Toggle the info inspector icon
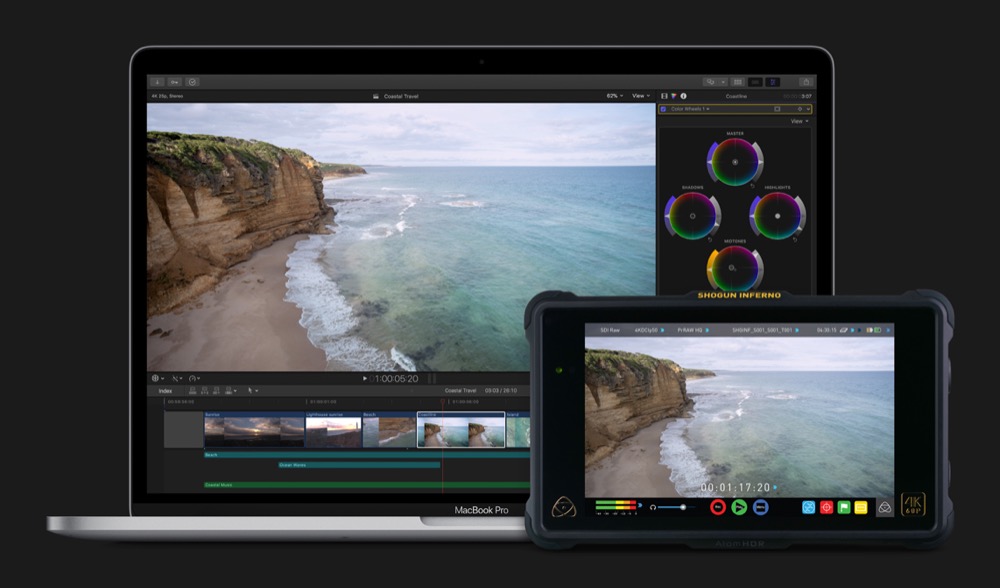This screenshot has height=588, width=1000. tap(684, 96)
